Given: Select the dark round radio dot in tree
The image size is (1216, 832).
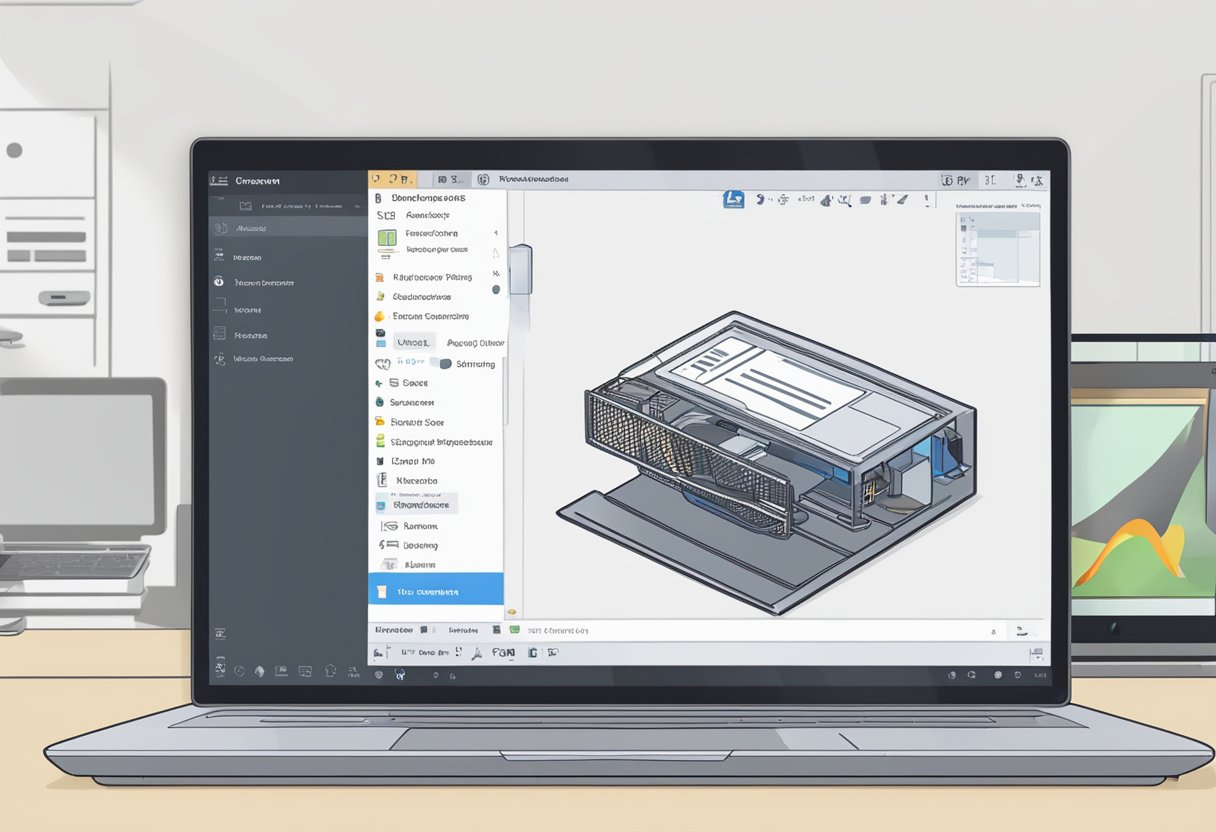Looking at the screenshot, I should click(496, 290).
